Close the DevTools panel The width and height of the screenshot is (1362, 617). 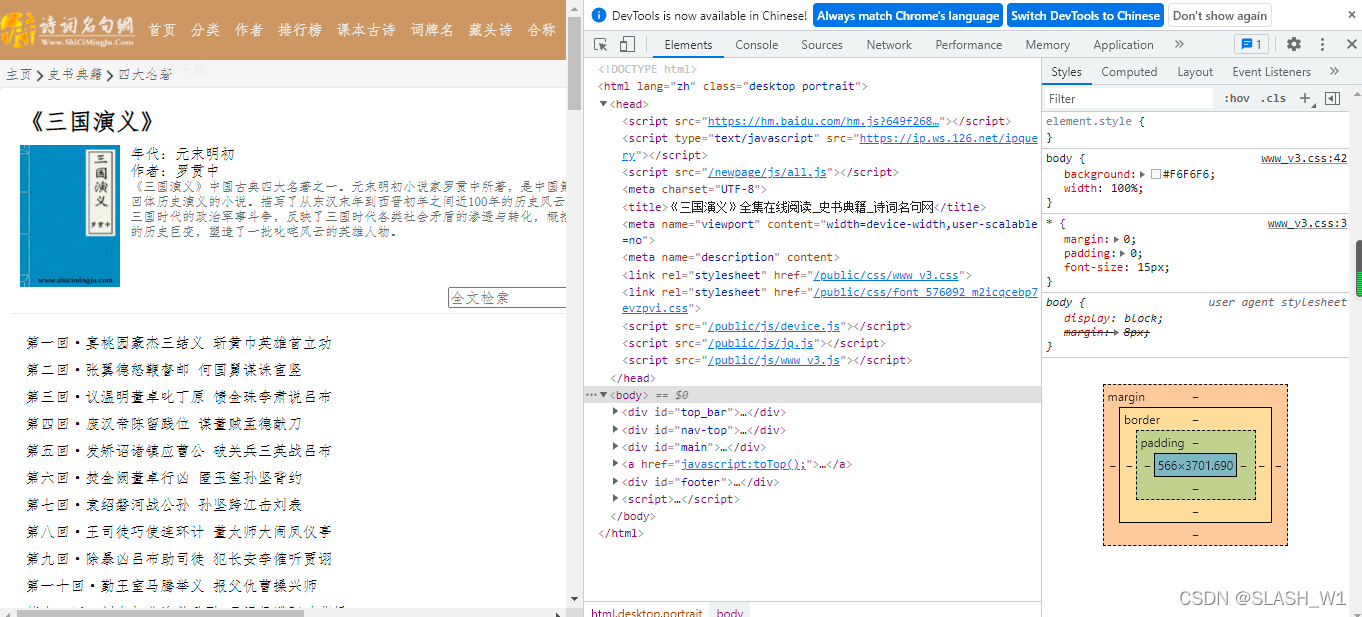(1351, 44)
